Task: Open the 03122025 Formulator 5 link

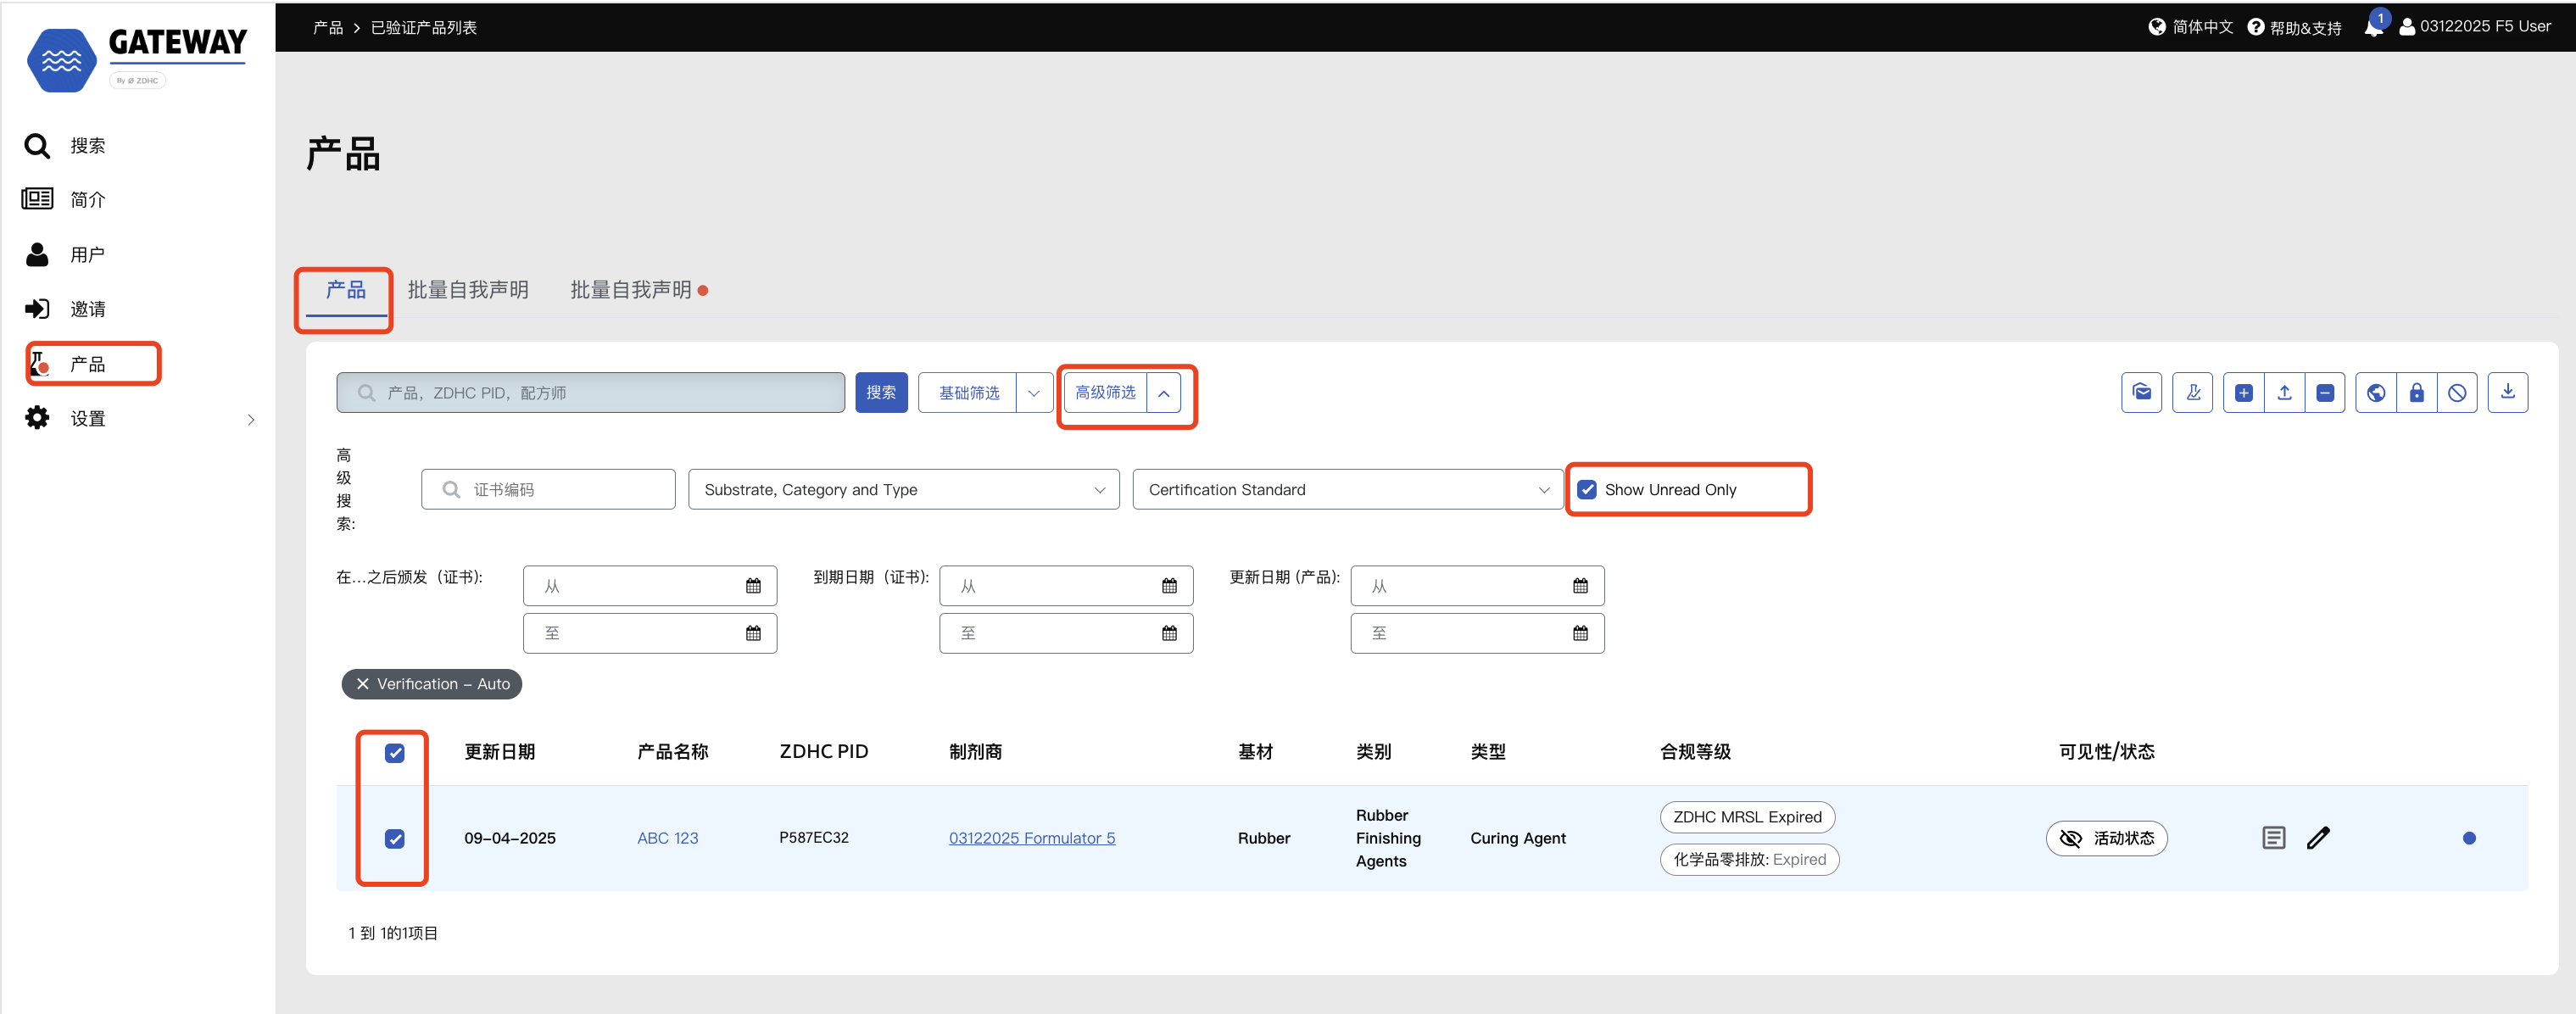Action: (1032, 838)
